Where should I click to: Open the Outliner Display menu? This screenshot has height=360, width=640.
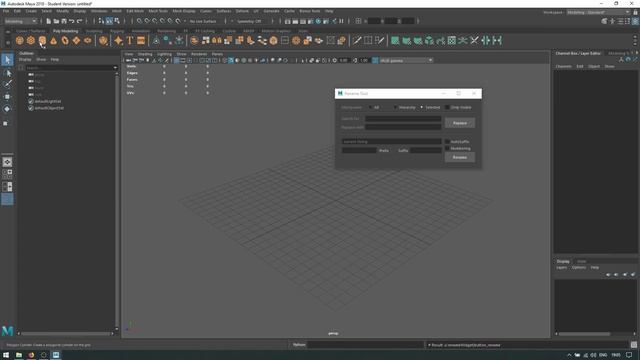click(25, 60)
